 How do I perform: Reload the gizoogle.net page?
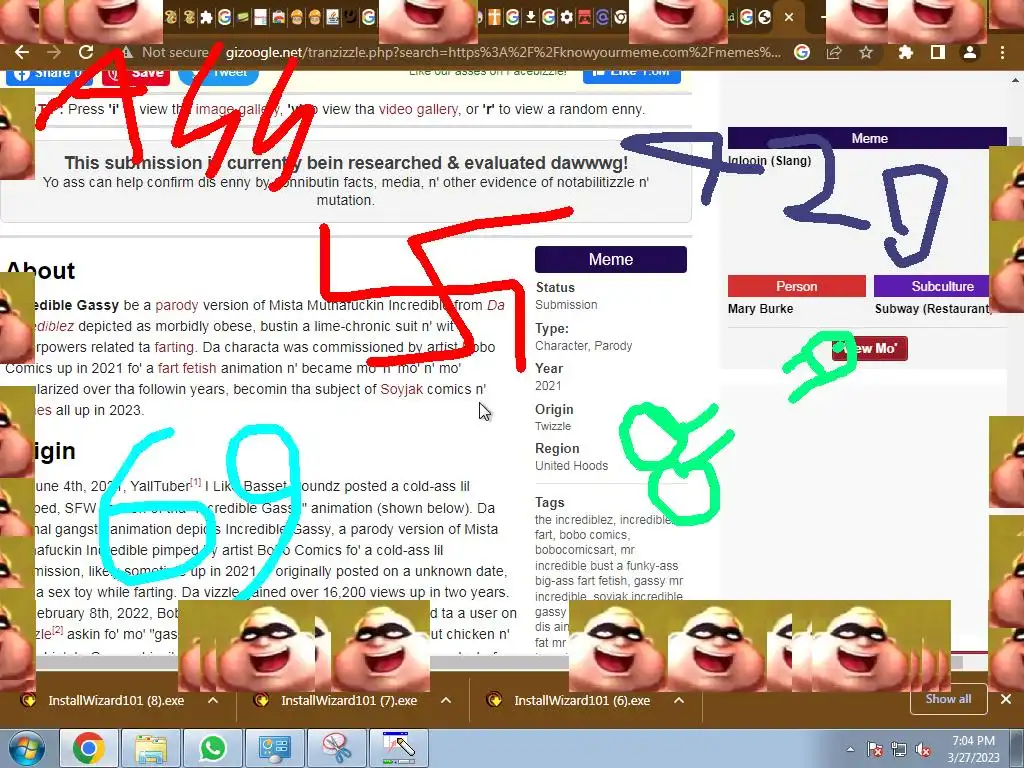click(x=86, y=52)
